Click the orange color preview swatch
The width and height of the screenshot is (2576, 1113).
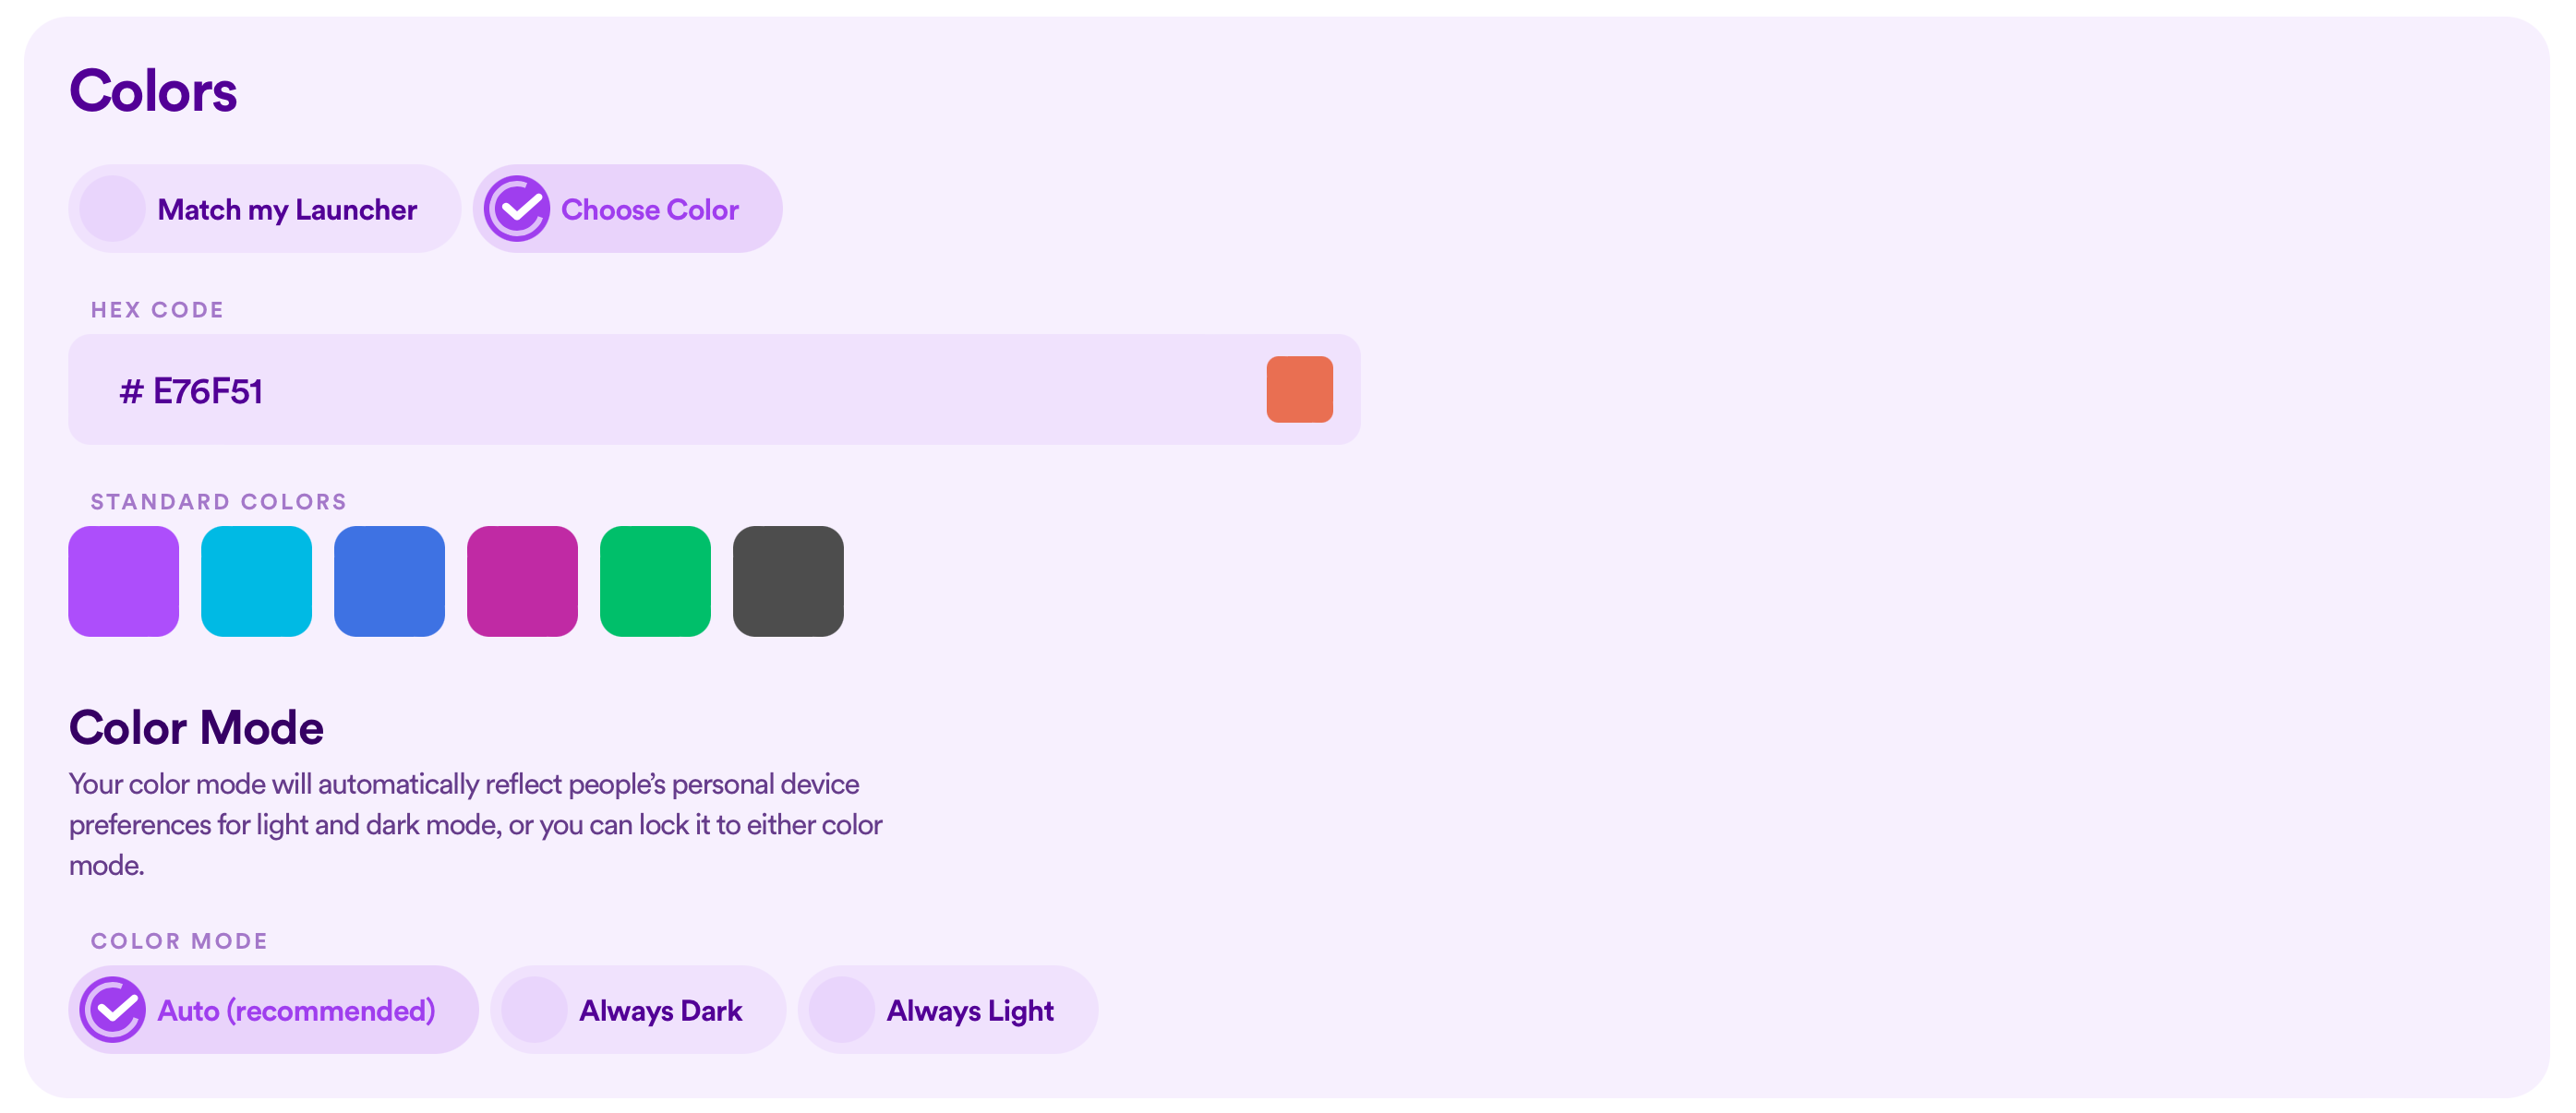(1300, 389)
